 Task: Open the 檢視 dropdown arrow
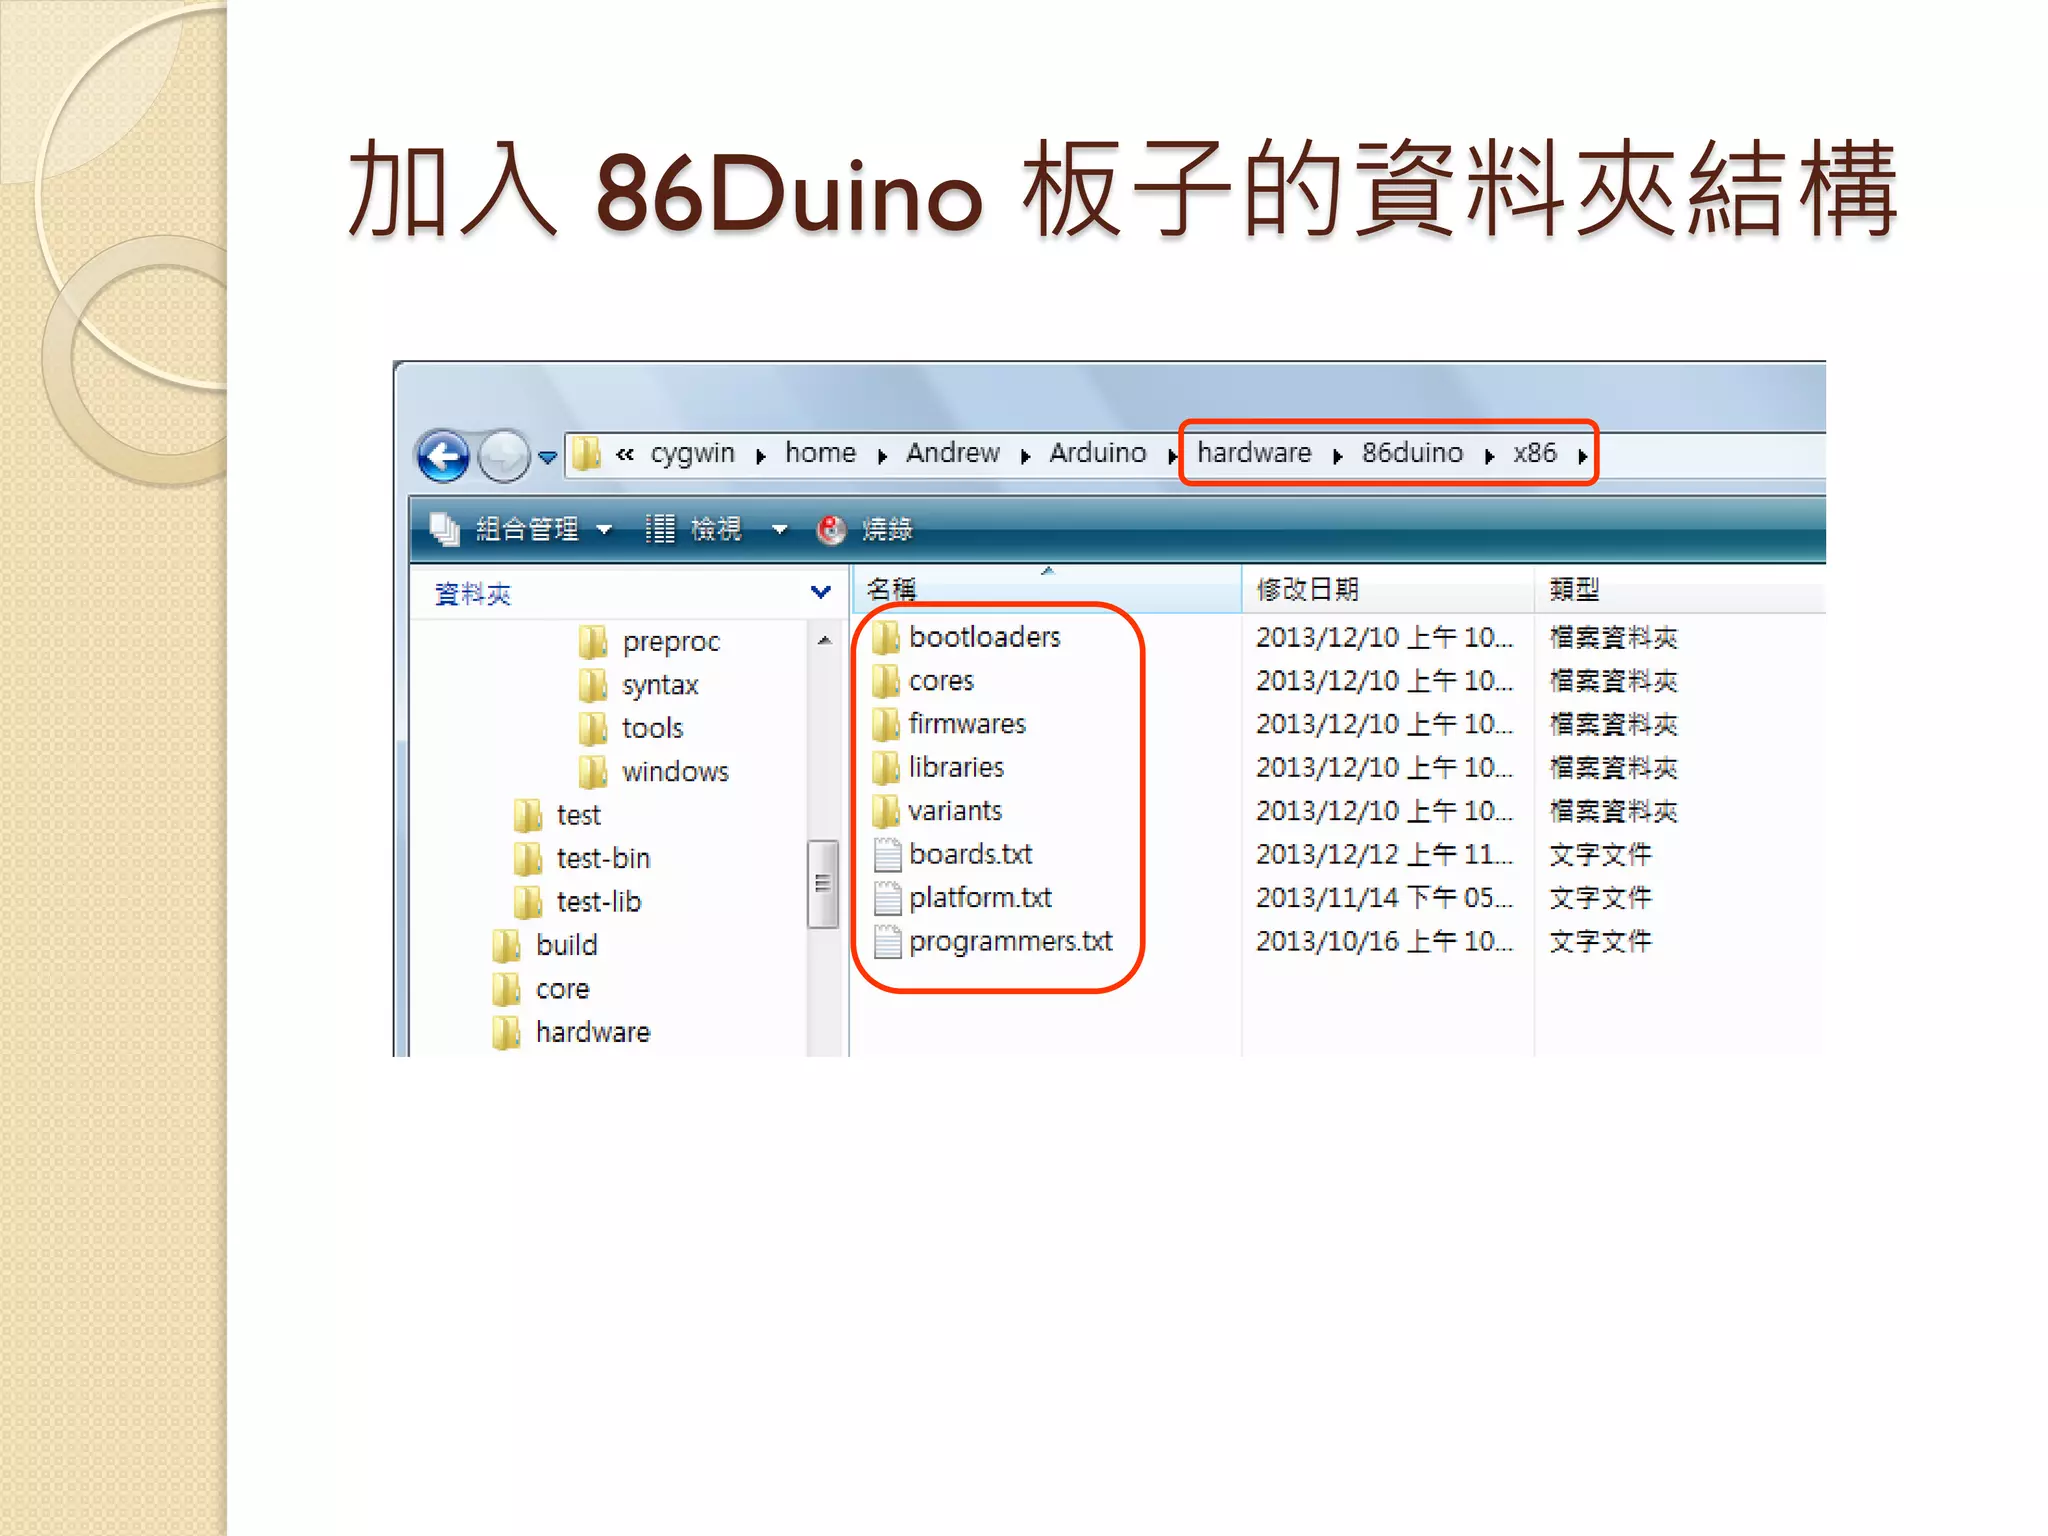[x=780, y=530]
